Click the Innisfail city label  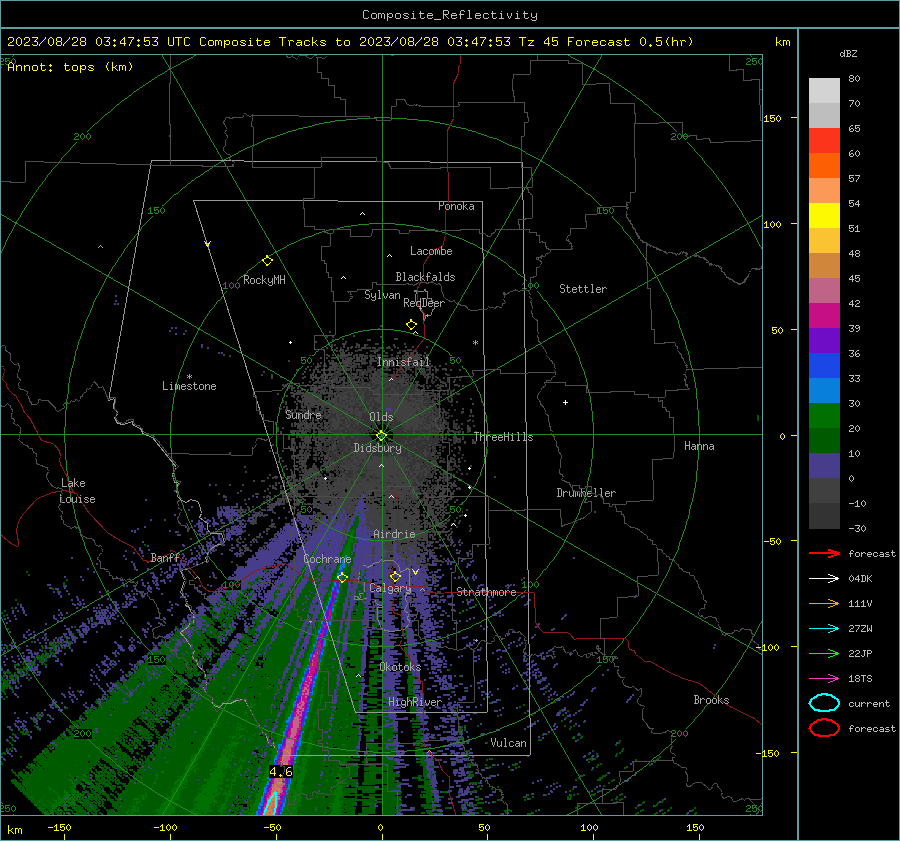point(403,362)
